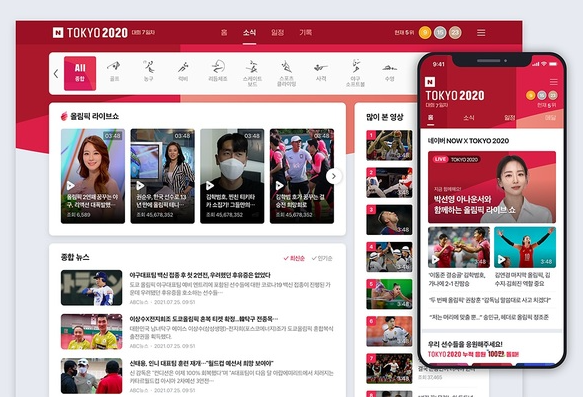Play the first live show video (조회 6,589)
Screen dimensions: 583x405
coord(93,176)
